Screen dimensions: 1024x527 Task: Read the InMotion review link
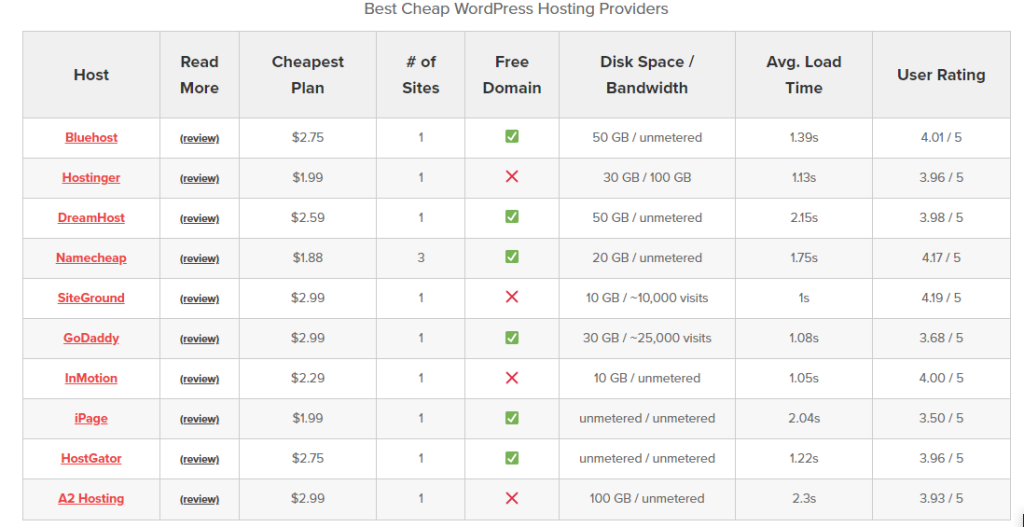(x=200, y=379)
